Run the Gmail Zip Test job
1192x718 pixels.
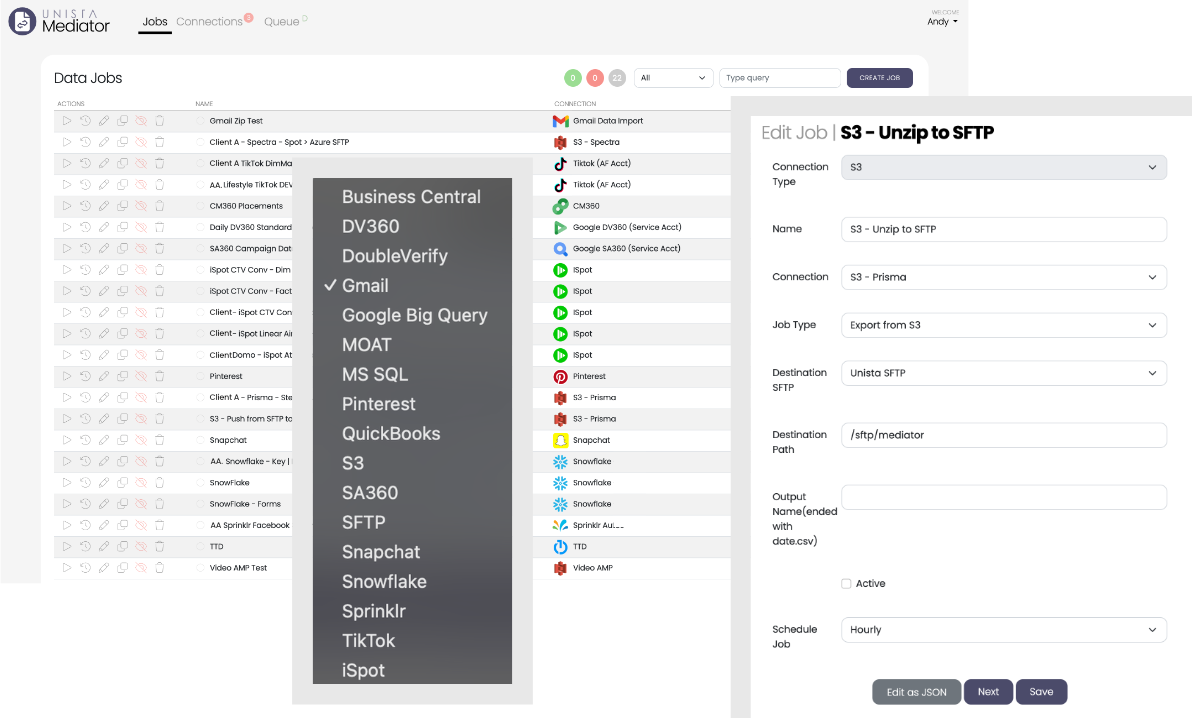click(67, 121)
